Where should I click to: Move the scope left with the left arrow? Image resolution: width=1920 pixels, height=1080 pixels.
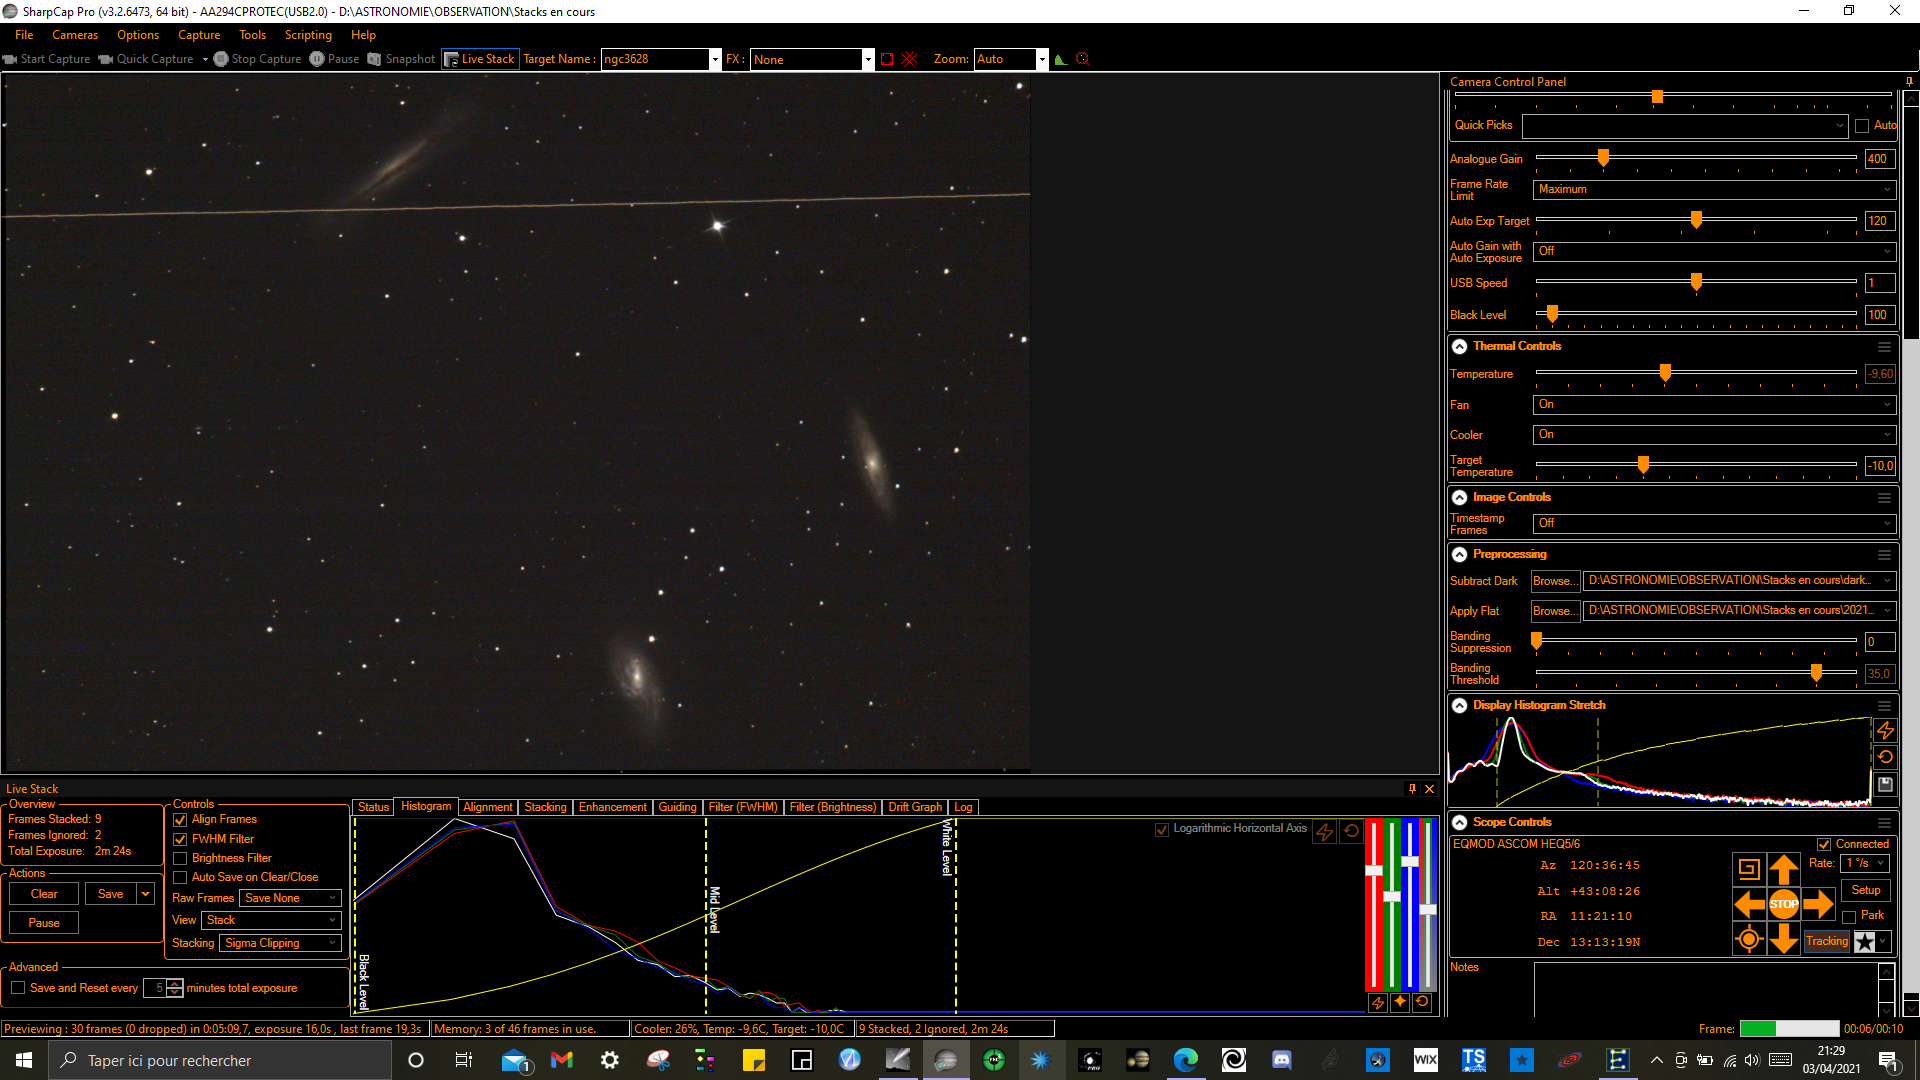tap(1749, 904)
